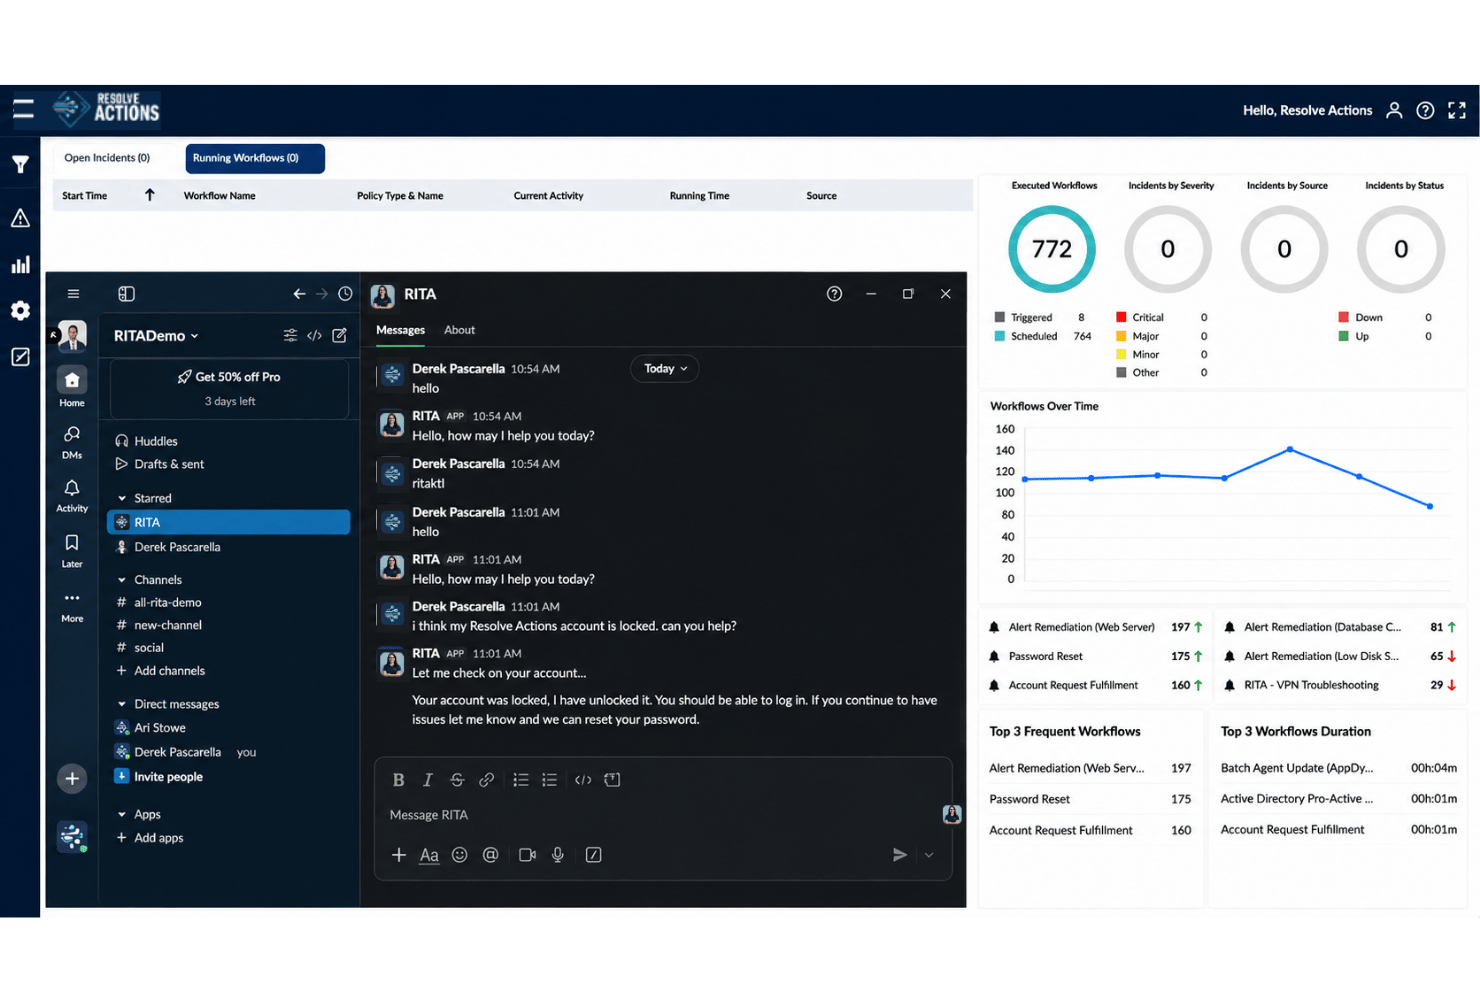Toggle the Slack sidebar panel icon
The image size is (1480, 987).
(126, 294)
